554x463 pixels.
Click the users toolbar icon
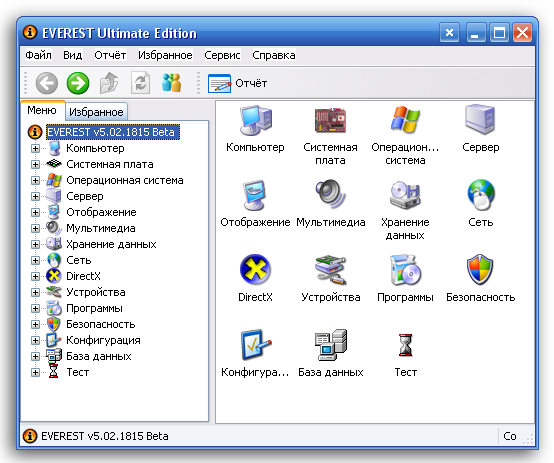point(172,83)
